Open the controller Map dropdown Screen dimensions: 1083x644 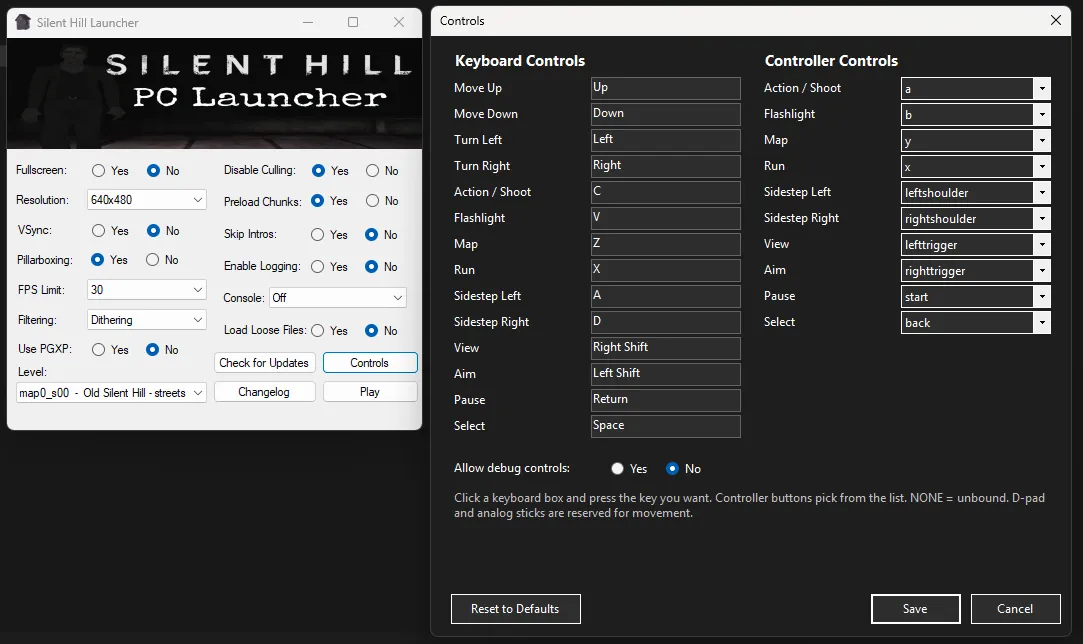tap(975, 141)
